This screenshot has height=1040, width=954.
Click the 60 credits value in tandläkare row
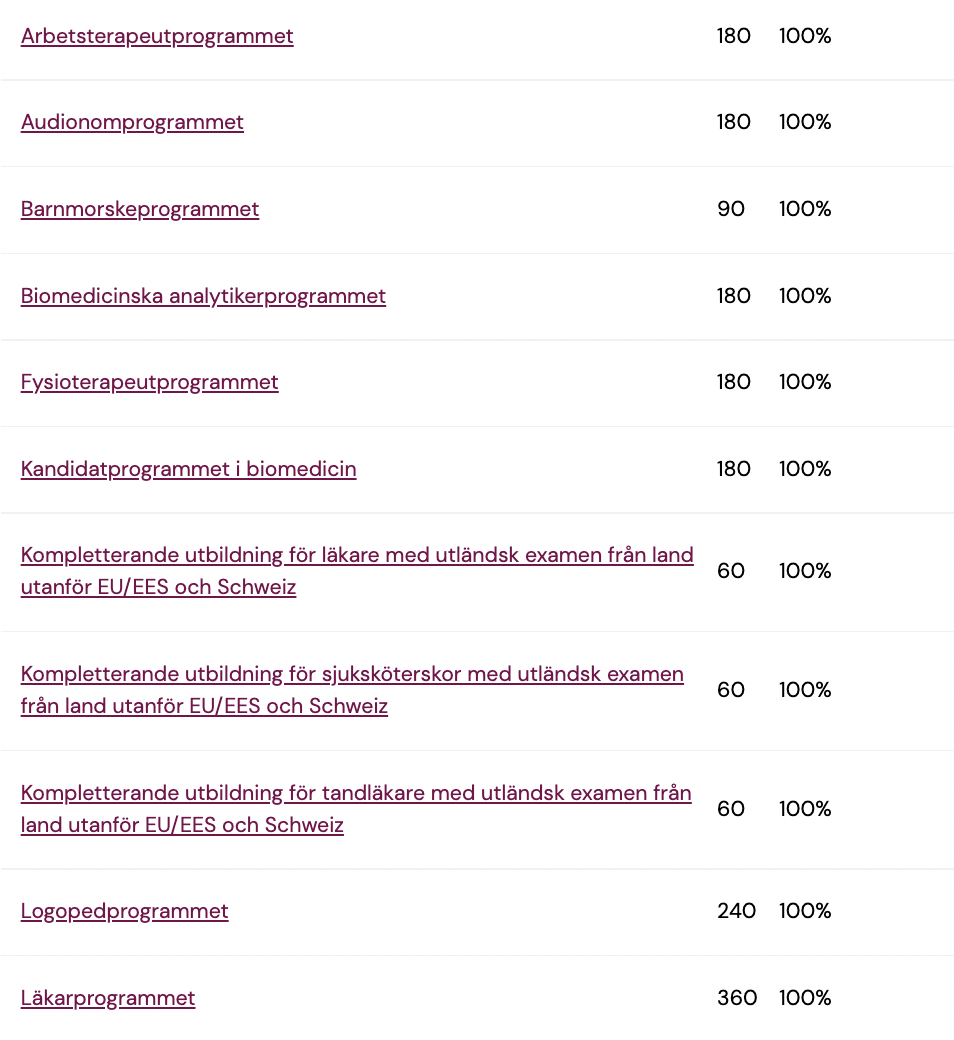coord(731,809)
